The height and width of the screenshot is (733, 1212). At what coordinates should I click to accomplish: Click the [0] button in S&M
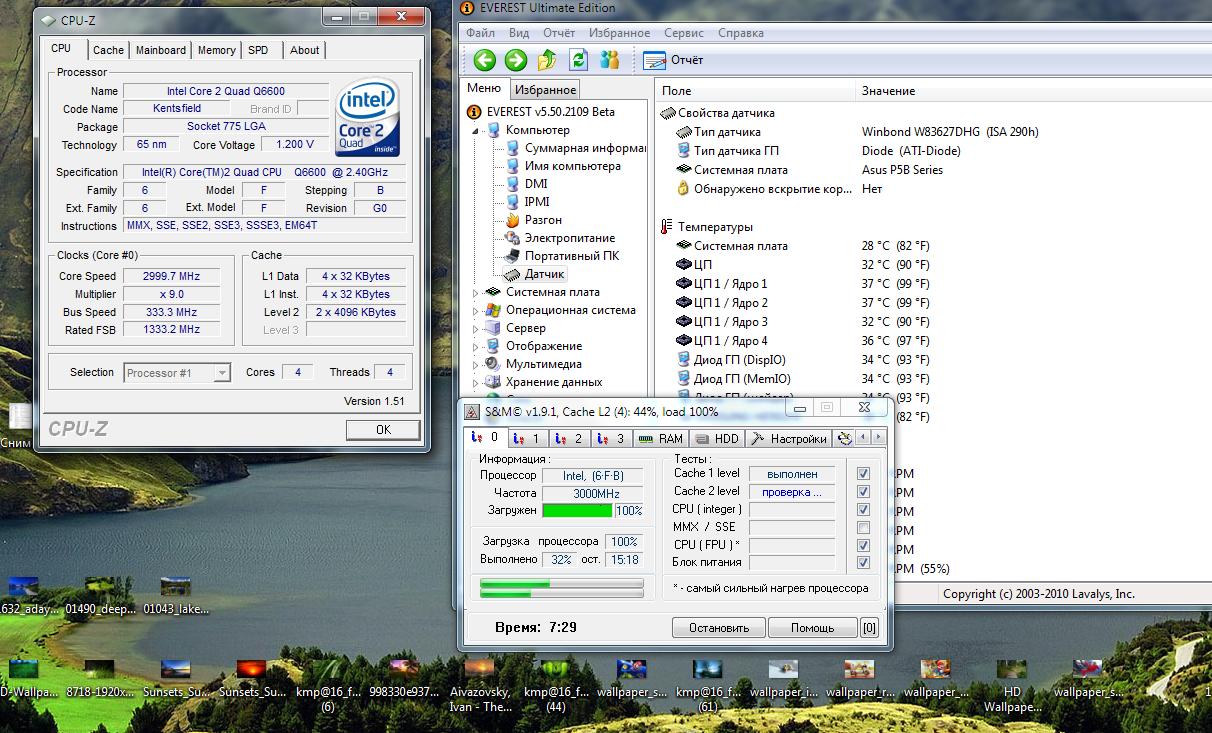pyautogui.click(x=870, y=628)
